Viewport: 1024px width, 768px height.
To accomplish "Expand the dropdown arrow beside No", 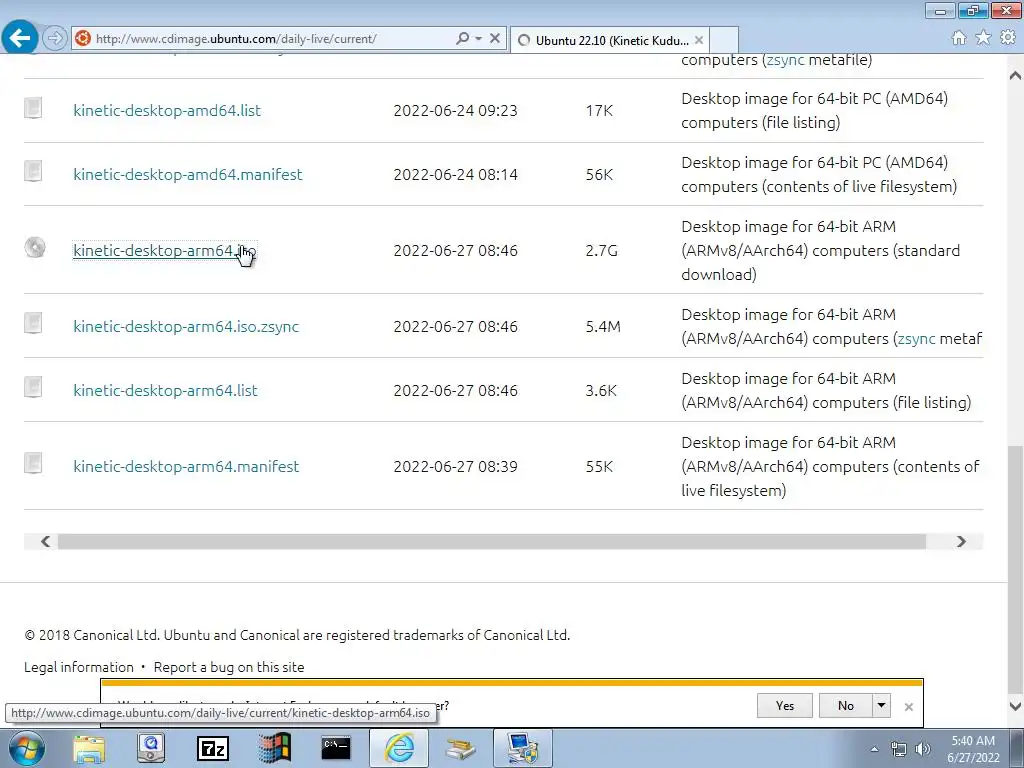I will point(882,705).
